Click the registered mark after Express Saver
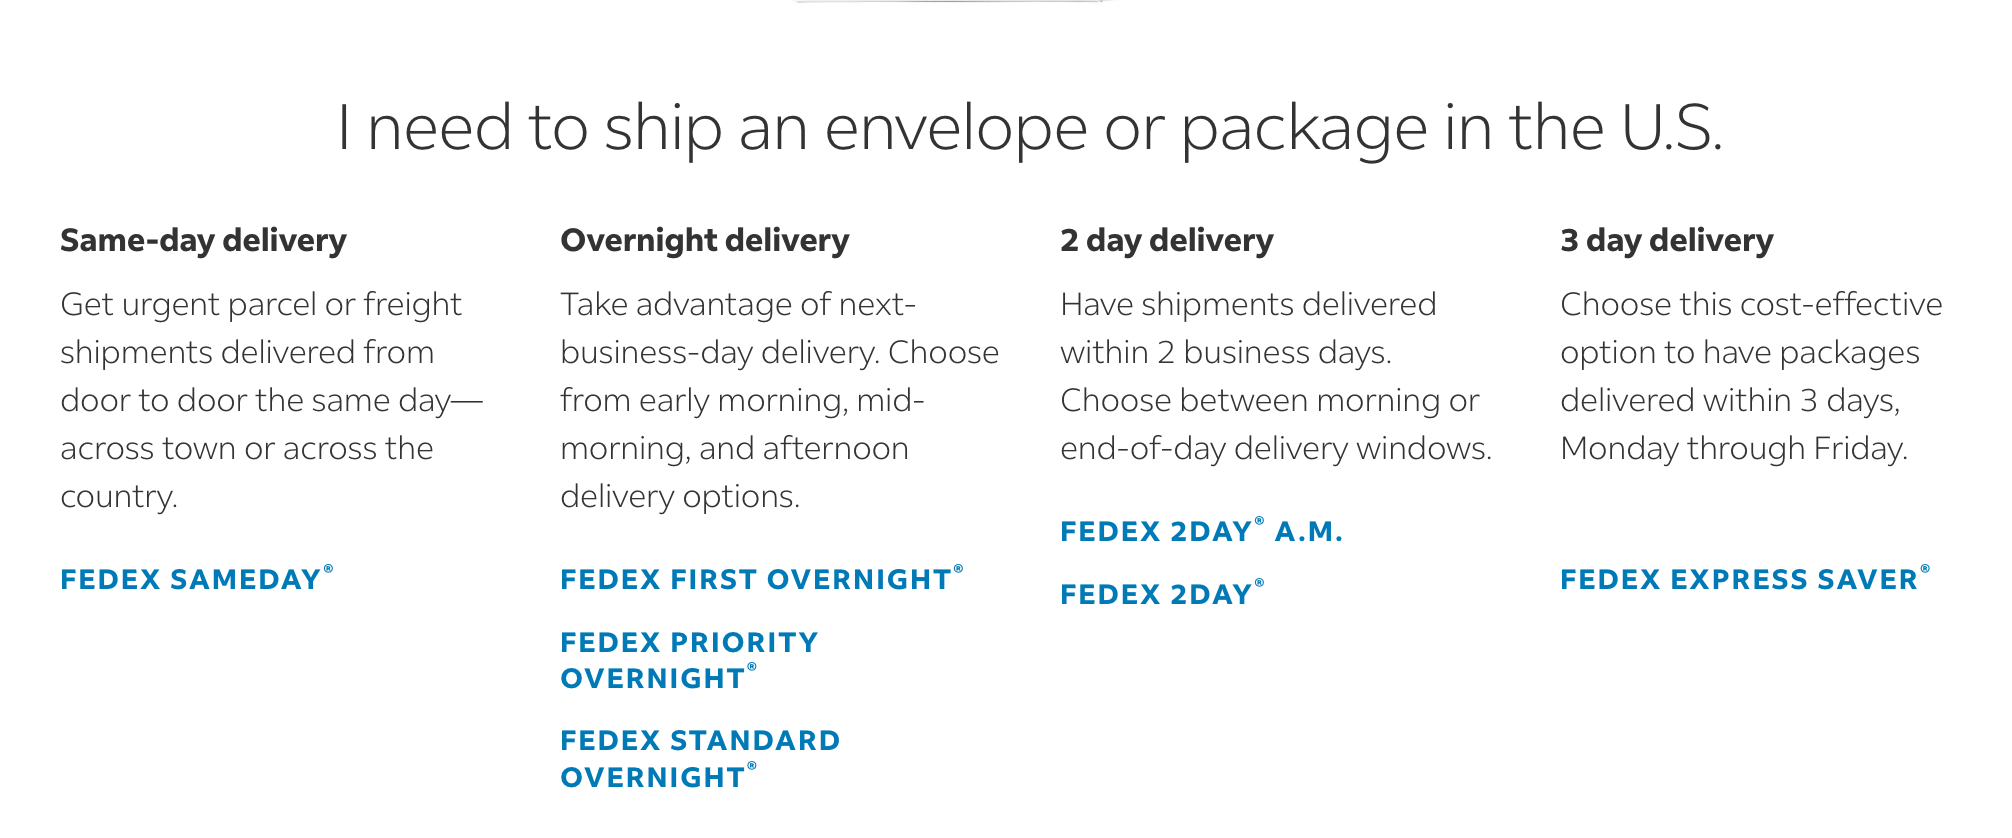 point(1925,569)
